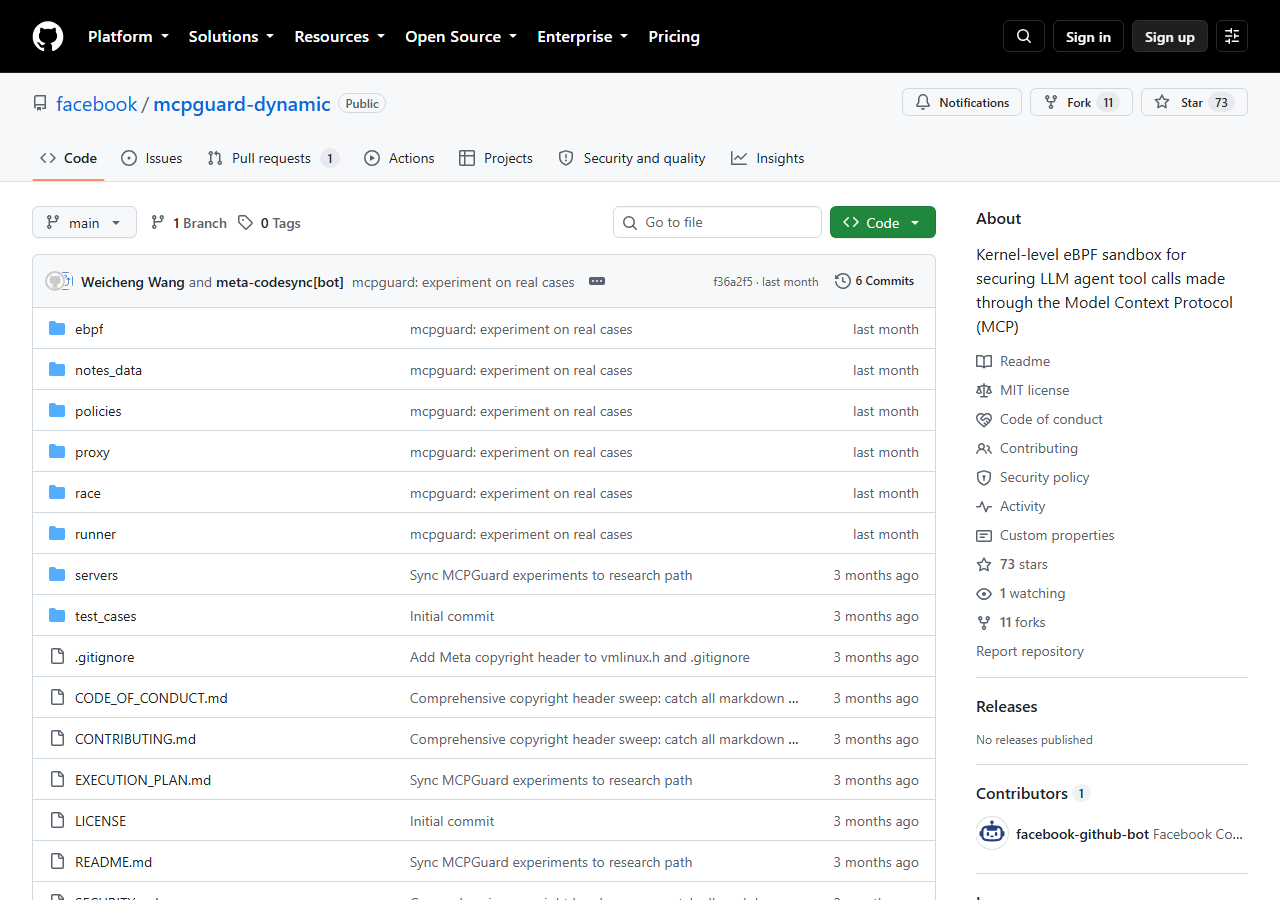Click the LICENSE file icon

(x=57, y=821)
